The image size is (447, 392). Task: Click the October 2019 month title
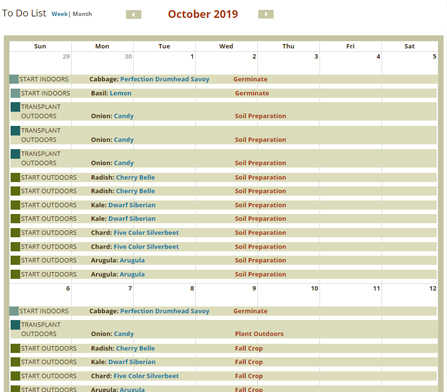[x=203, y=14]
